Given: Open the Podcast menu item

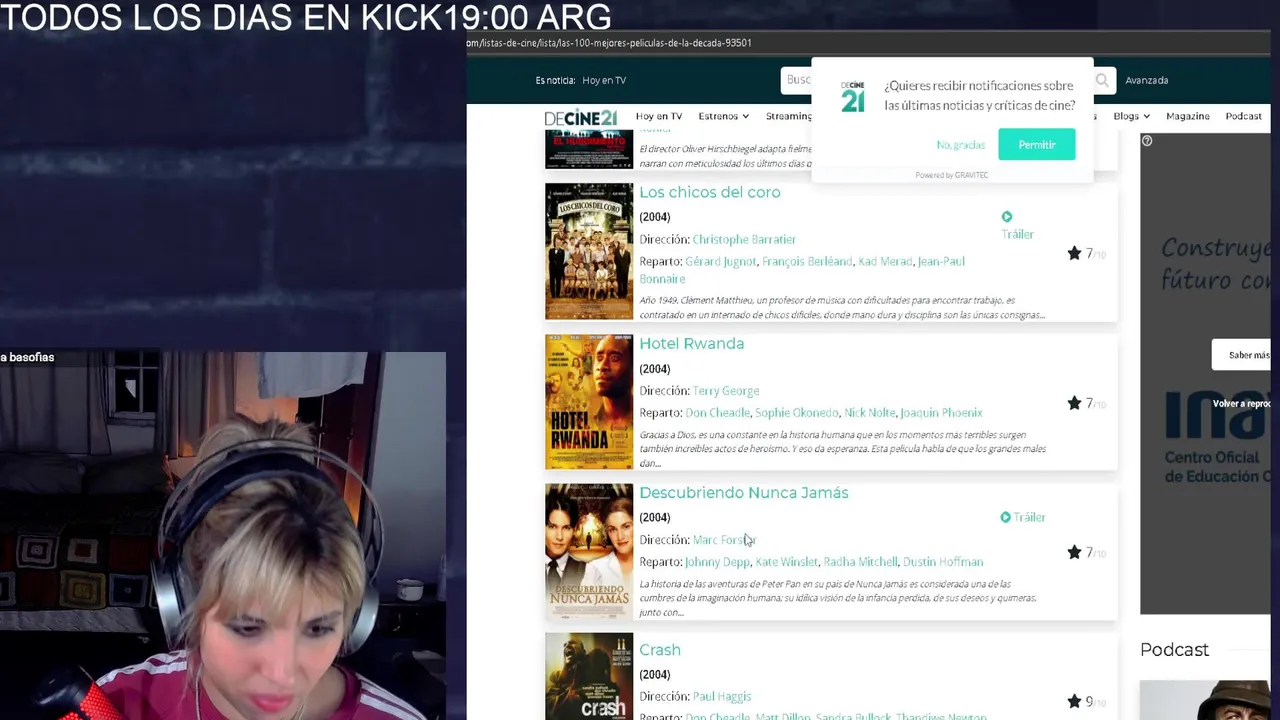Looking at the screenshot, I should [x=1243, y=116].
